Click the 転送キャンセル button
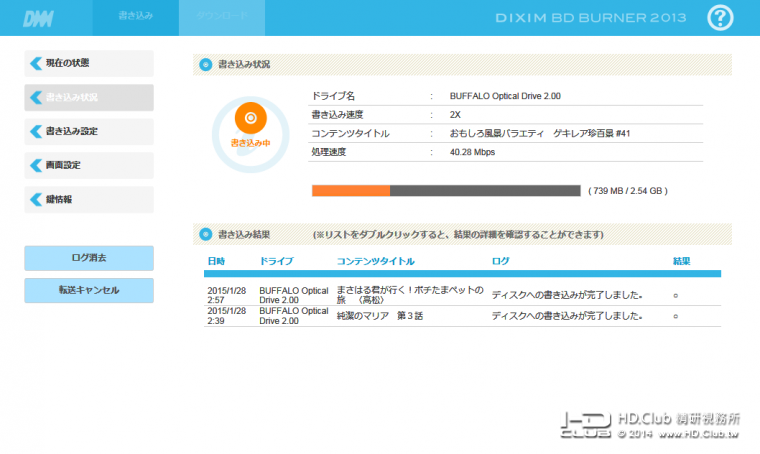 pos(89,290)
